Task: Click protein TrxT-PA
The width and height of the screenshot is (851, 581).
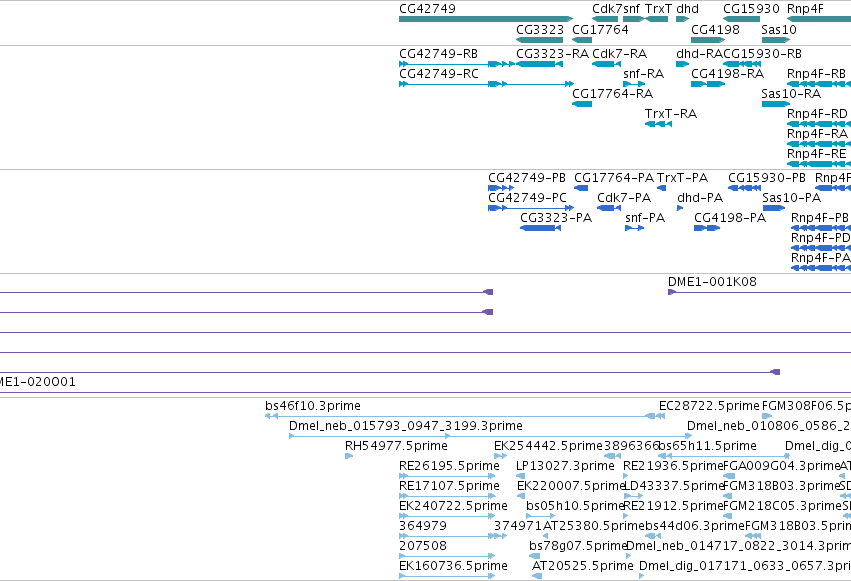Action: pos(682,178)
